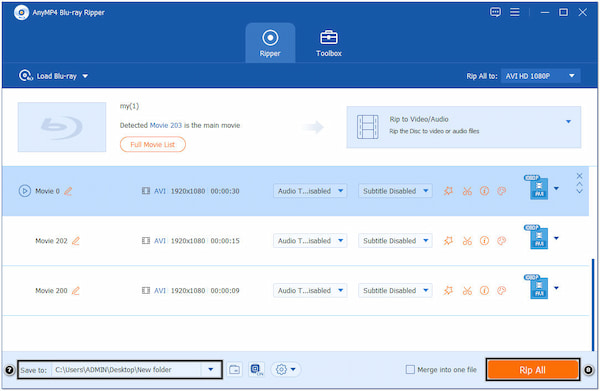This screenshot has height=391, width=600.
Task: Move Movie 0 up with the arrow
Action: pos(579,184)
